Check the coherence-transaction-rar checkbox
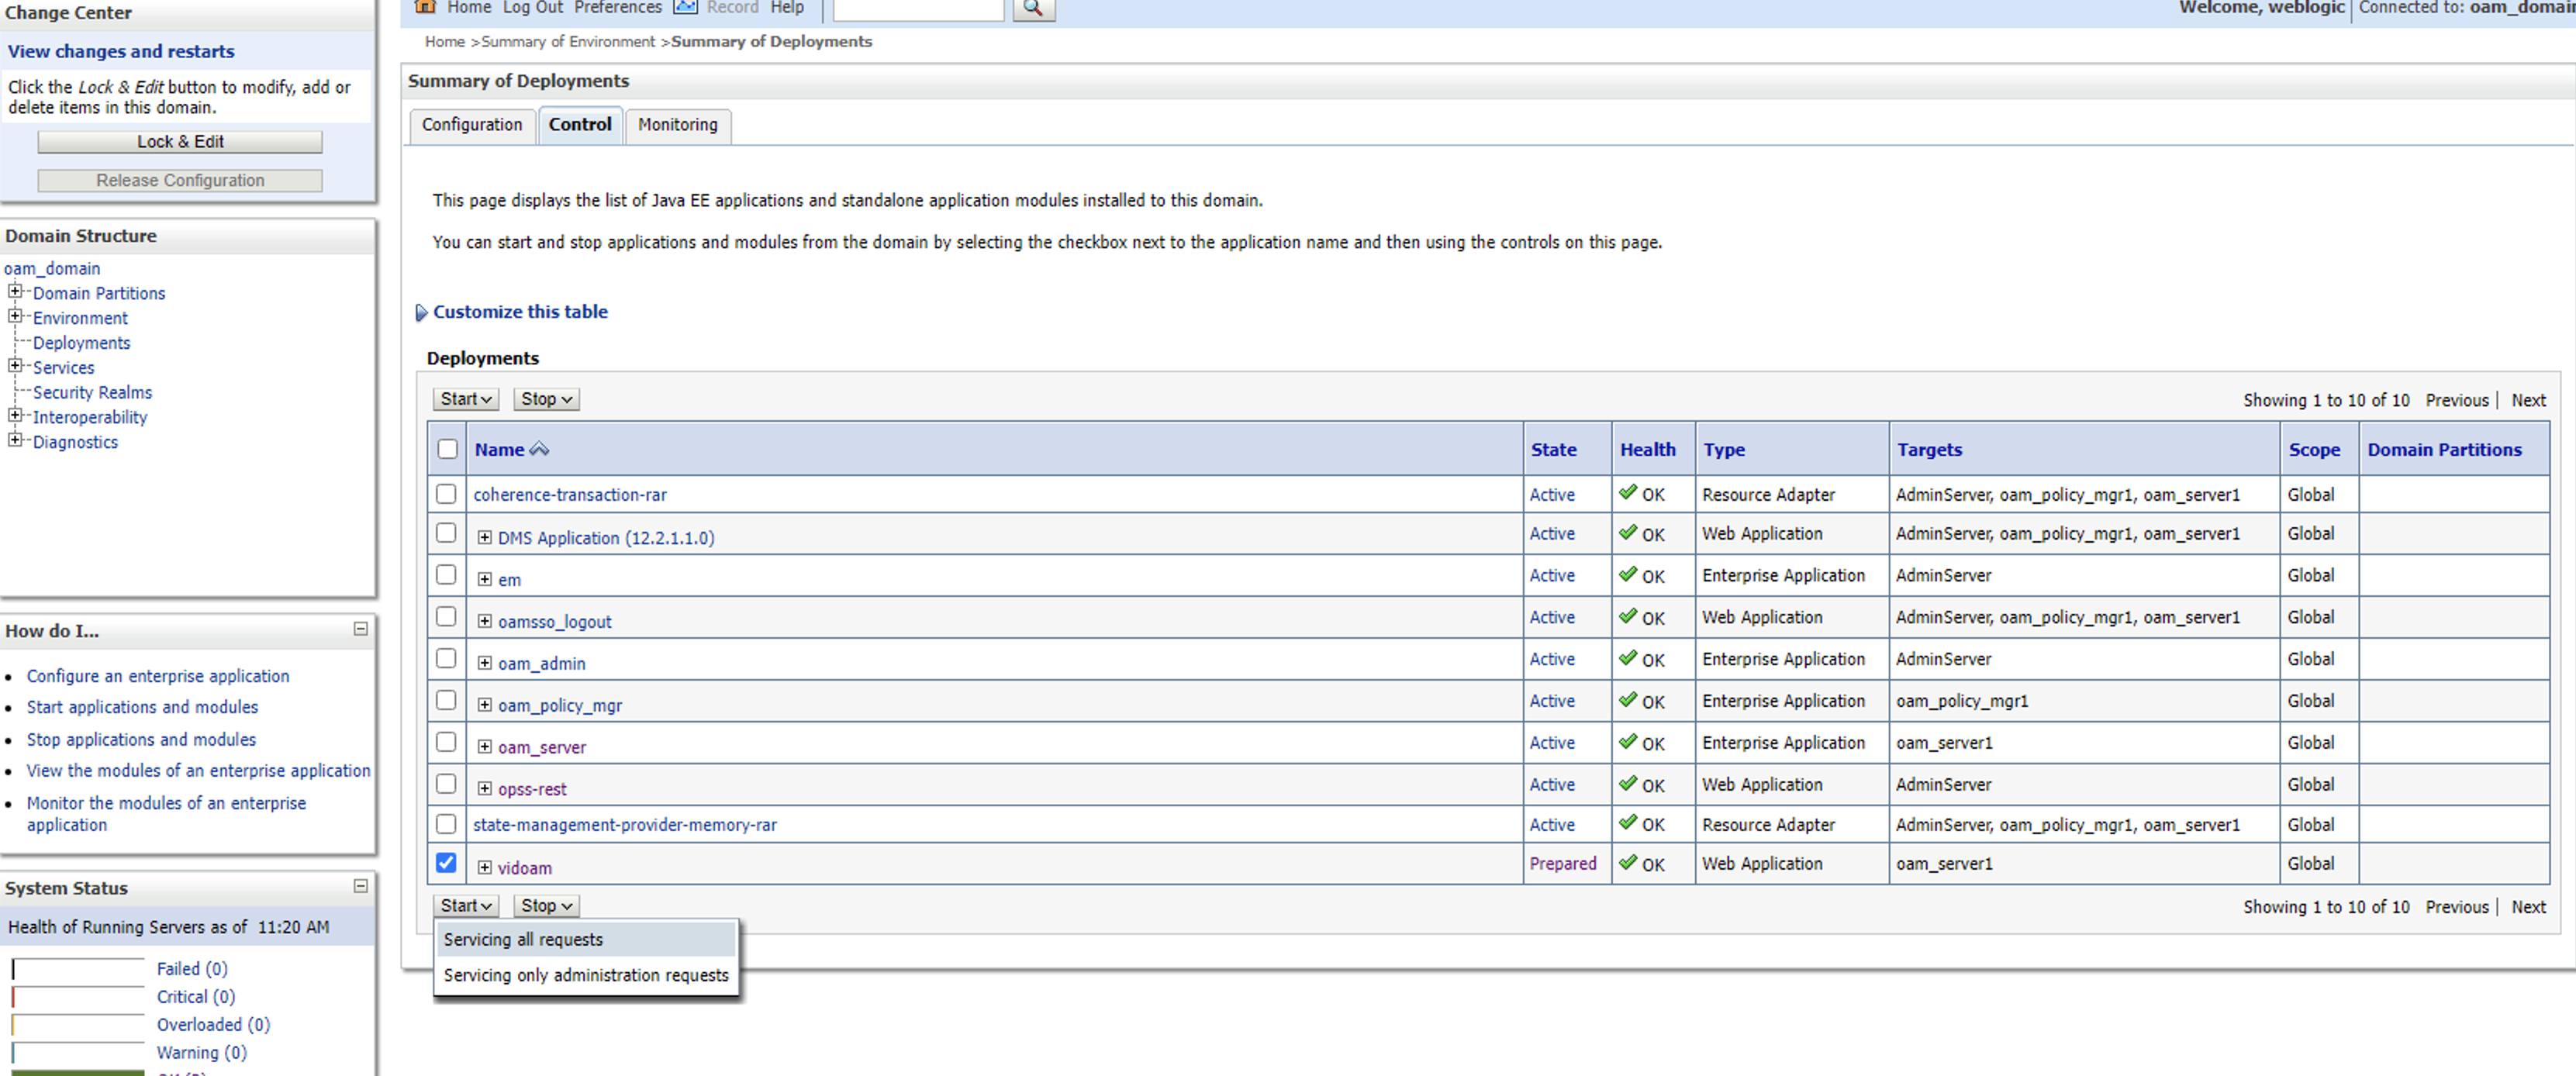 pos(446,494)
